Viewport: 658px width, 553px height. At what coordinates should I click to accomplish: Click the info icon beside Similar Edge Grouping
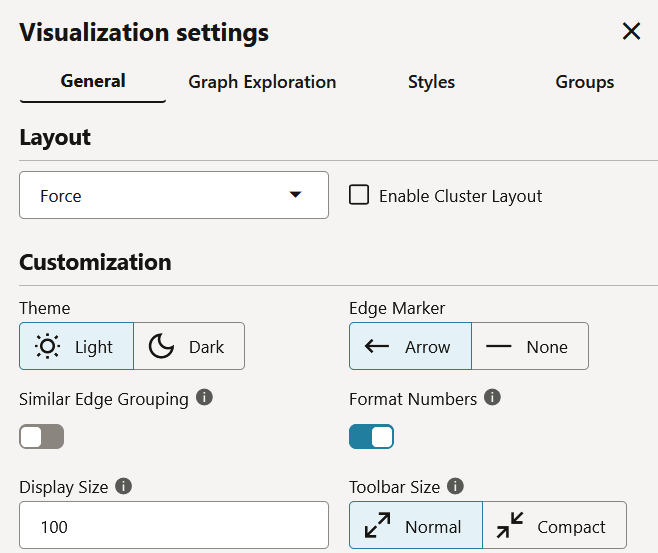[x=204, y=397]
